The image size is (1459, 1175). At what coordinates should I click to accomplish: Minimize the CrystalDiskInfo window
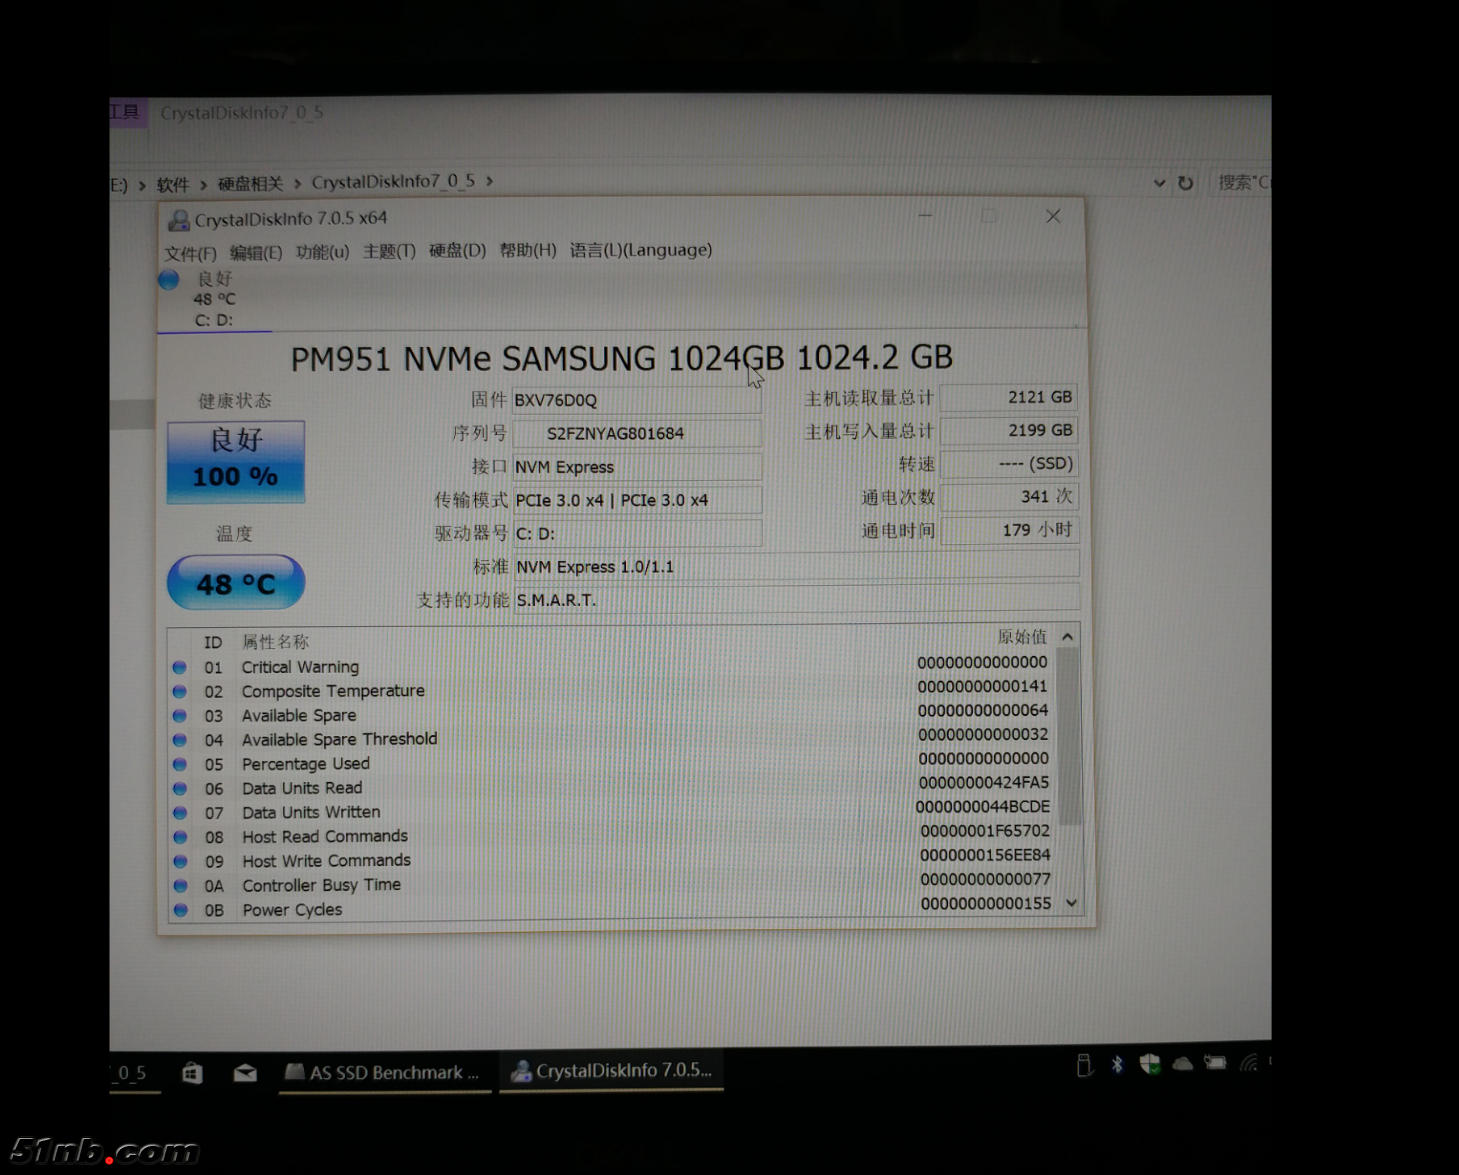tap(925, 216)
